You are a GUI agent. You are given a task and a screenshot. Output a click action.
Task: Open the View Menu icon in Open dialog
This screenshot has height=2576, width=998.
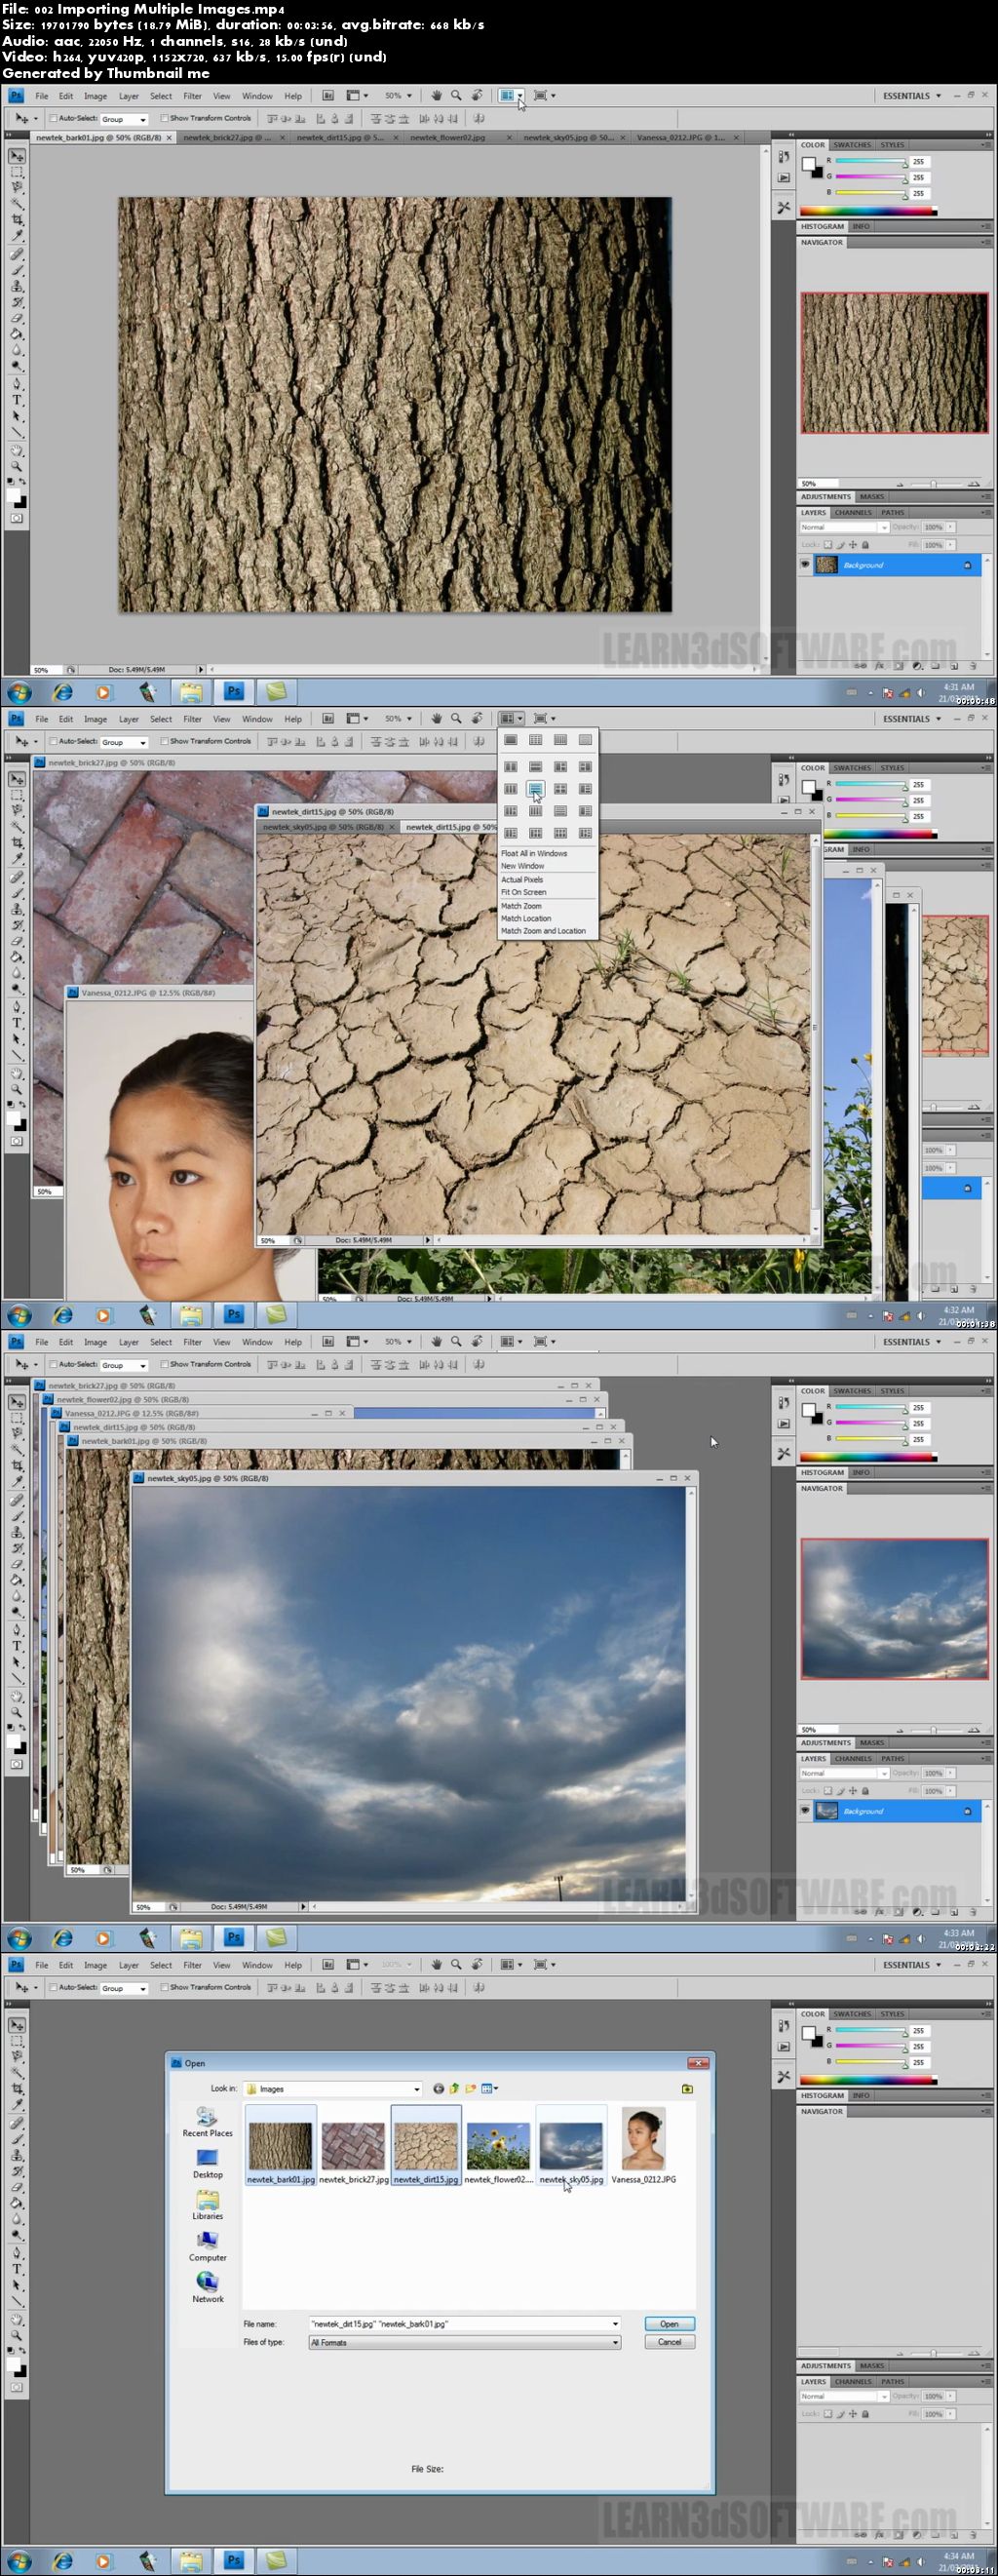489,2088
